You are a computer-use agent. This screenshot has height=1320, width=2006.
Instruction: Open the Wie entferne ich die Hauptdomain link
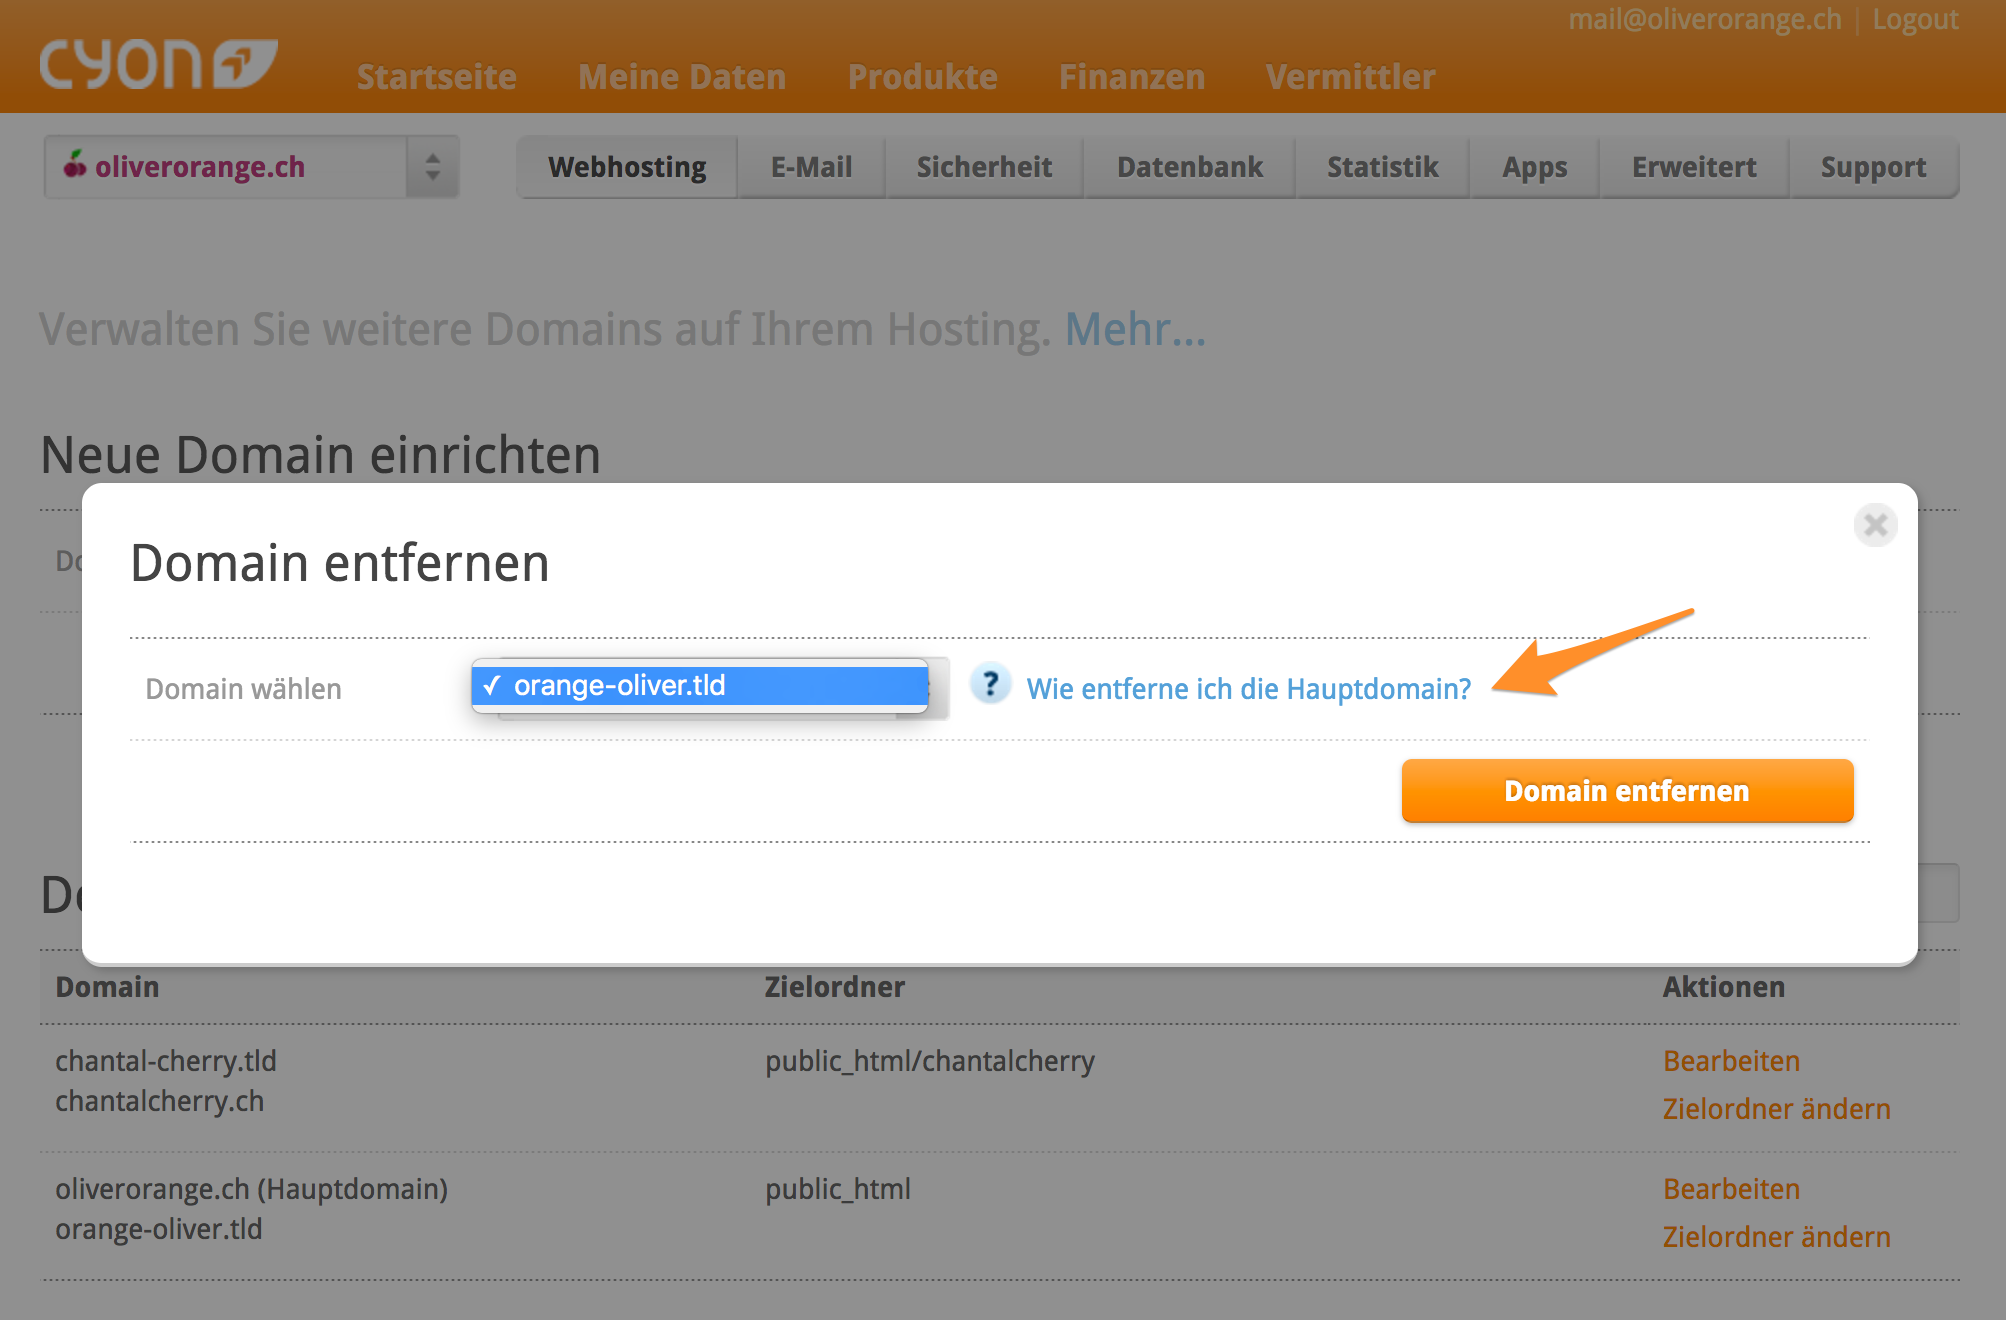(x=1248, y=689)
